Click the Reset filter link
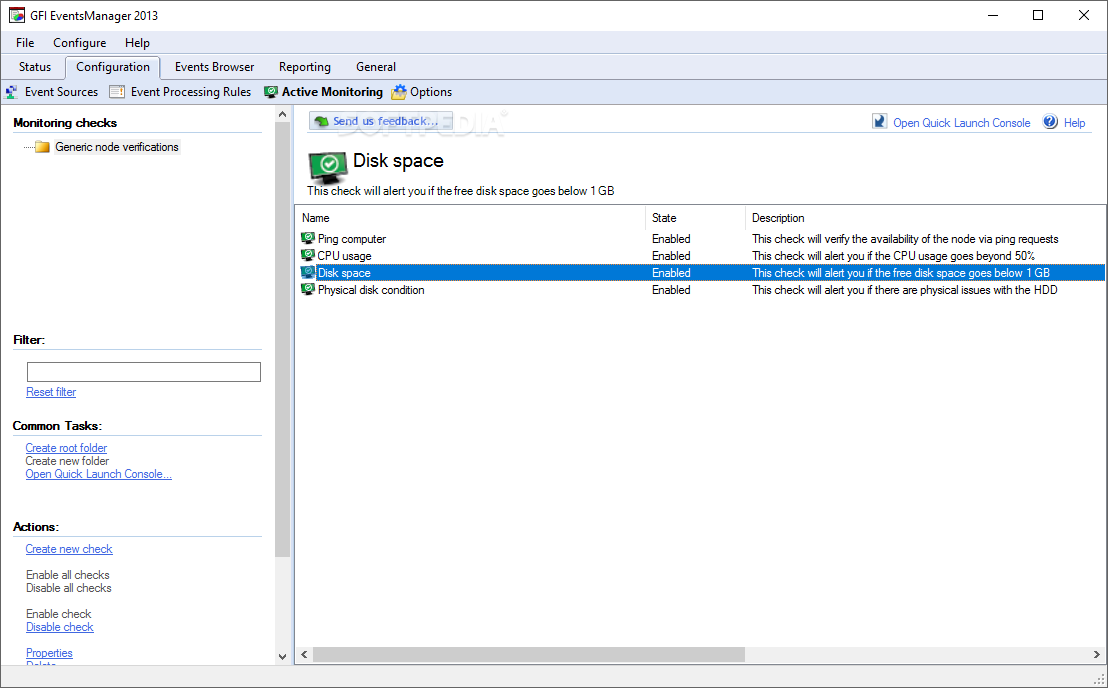 point(51,392)
